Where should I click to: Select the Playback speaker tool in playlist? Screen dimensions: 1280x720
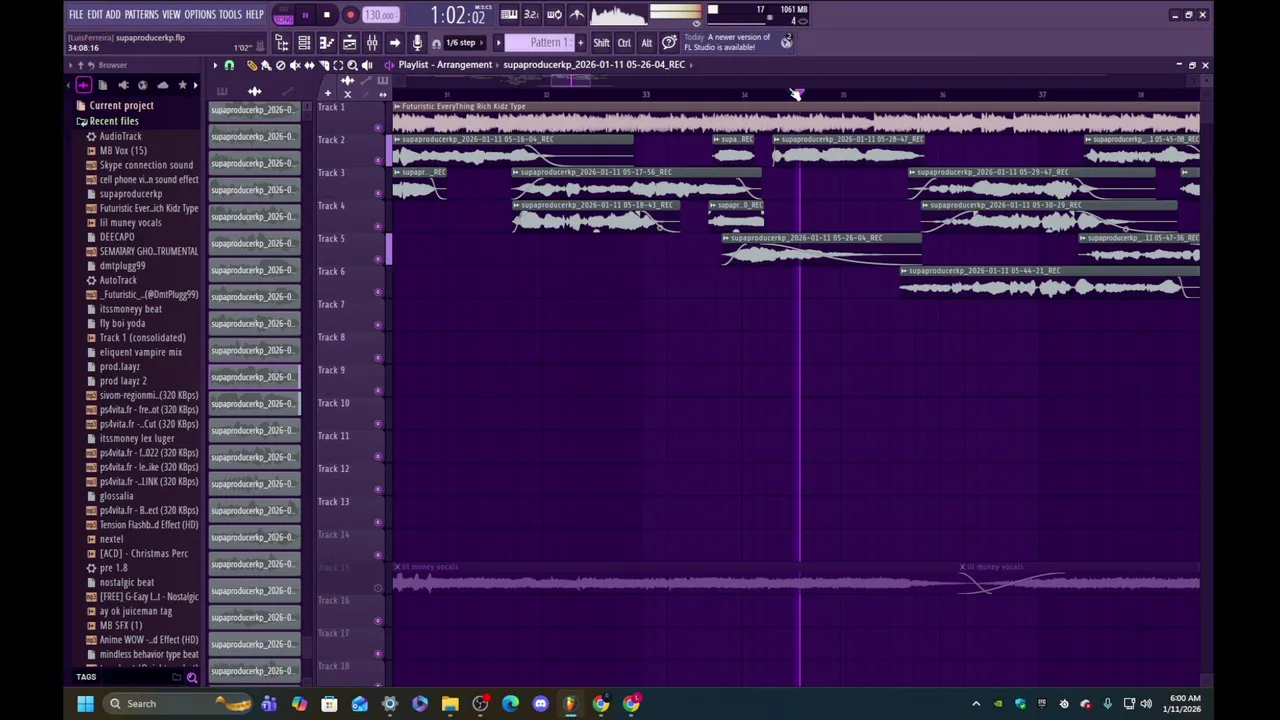[367, 65]
